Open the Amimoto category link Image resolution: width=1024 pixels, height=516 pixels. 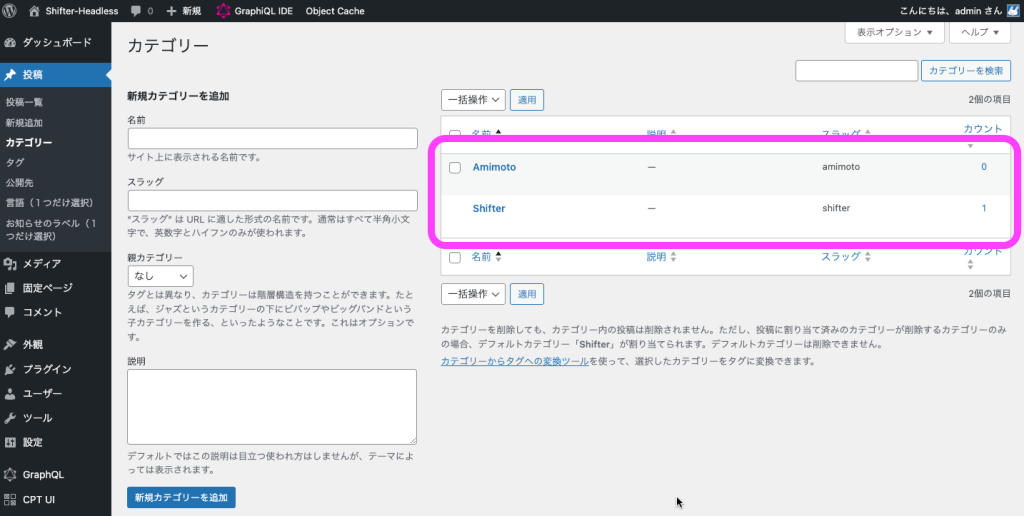coord(494,167)
